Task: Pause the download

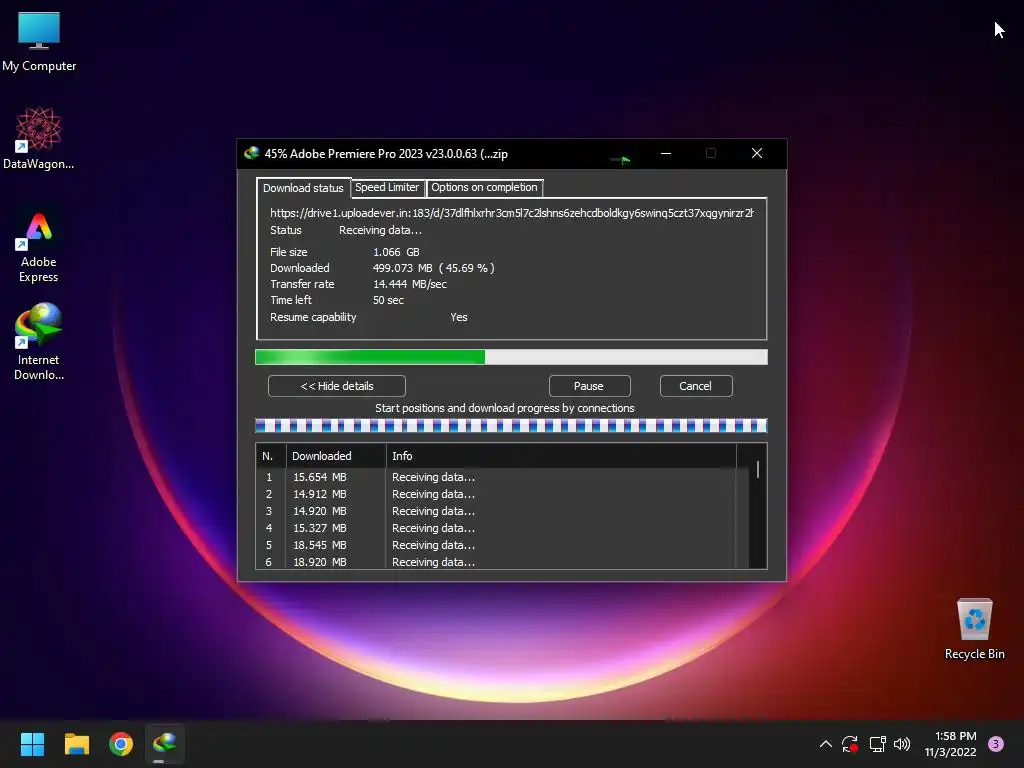Action: pos(589,386)
